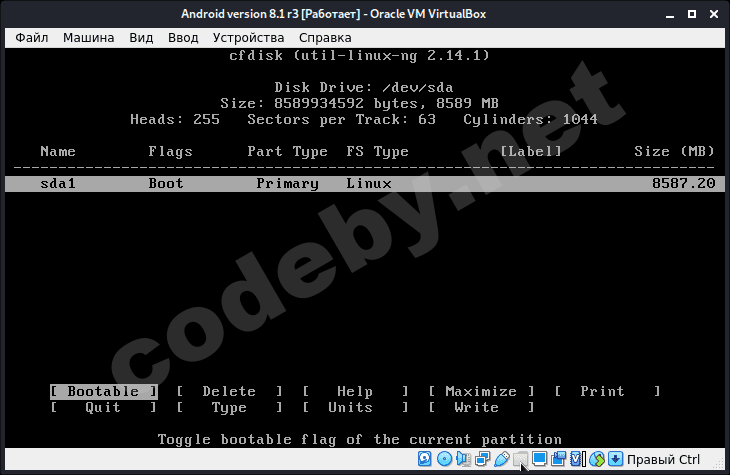Select the Write option in cfdisk

pos(481,407)
